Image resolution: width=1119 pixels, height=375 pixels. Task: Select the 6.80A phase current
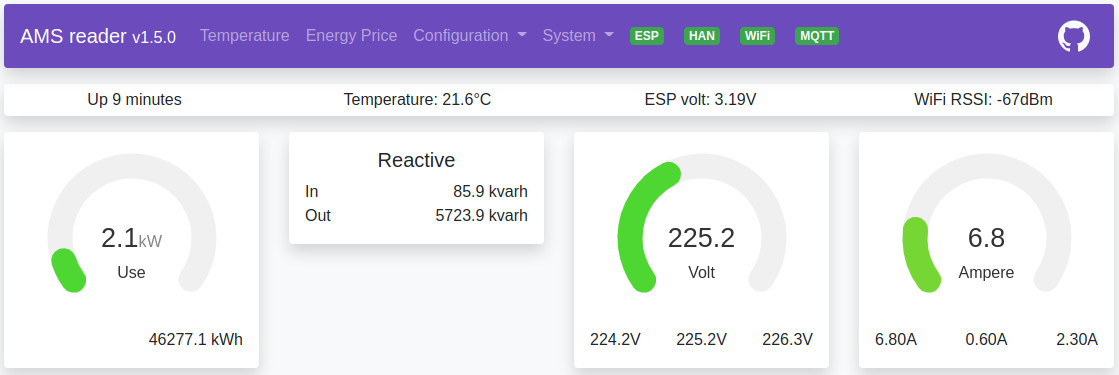[x=896, y=339]
